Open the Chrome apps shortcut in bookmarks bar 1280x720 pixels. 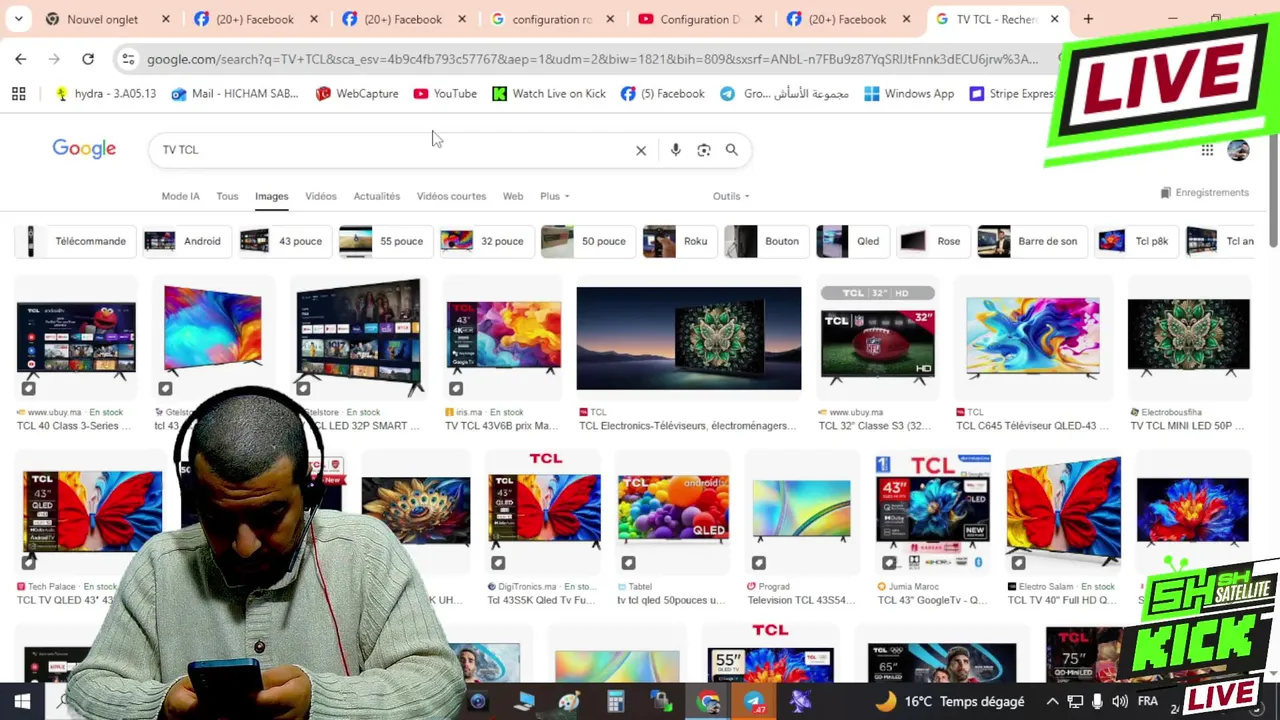(18, 94)
